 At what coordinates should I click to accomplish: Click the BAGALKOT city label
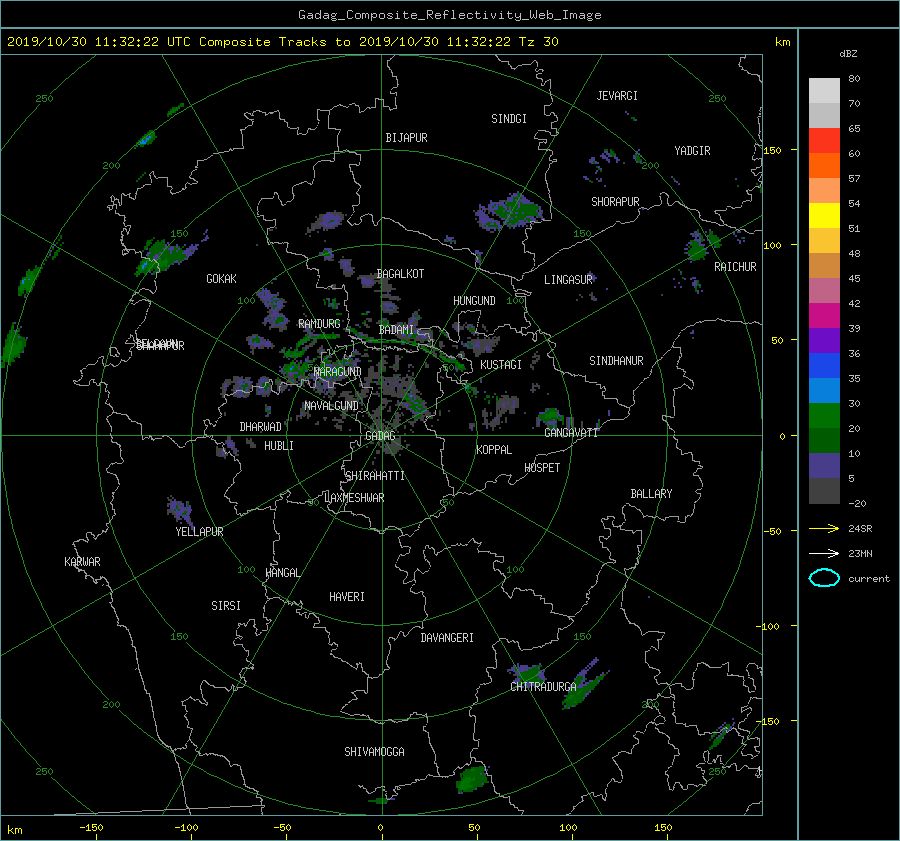[x=400, y=274]
